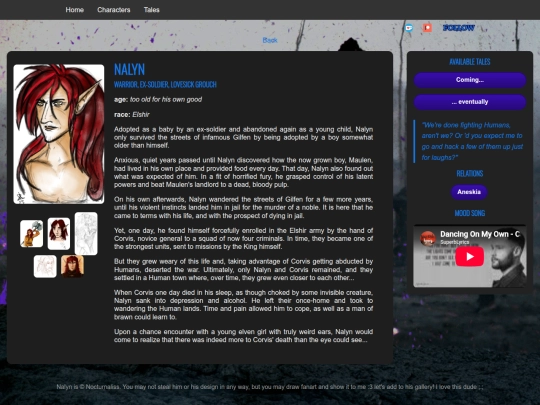The width and height of the screenshot is (540, 405).
Task: Go to the Home page
Action: tap(75, 10)
